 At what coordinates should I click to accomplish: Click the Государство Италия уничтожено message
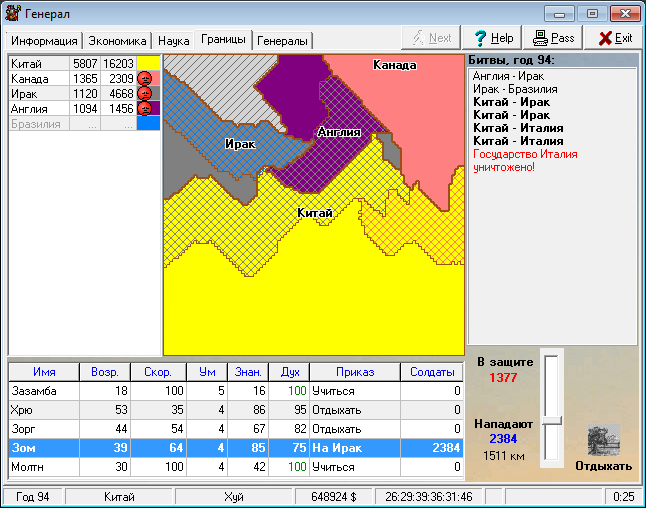pyautogui.click(x=525, y=161)
